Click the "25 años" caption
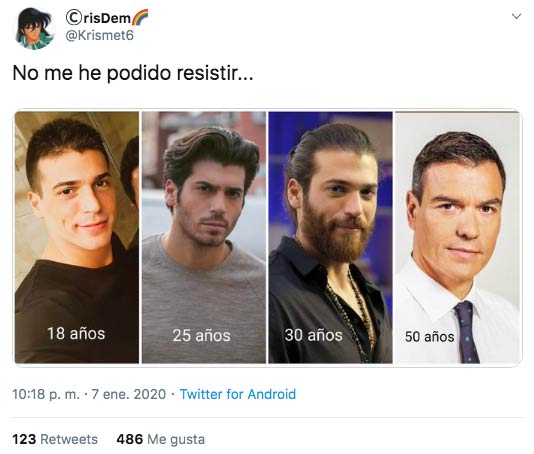 click(202, 335)
